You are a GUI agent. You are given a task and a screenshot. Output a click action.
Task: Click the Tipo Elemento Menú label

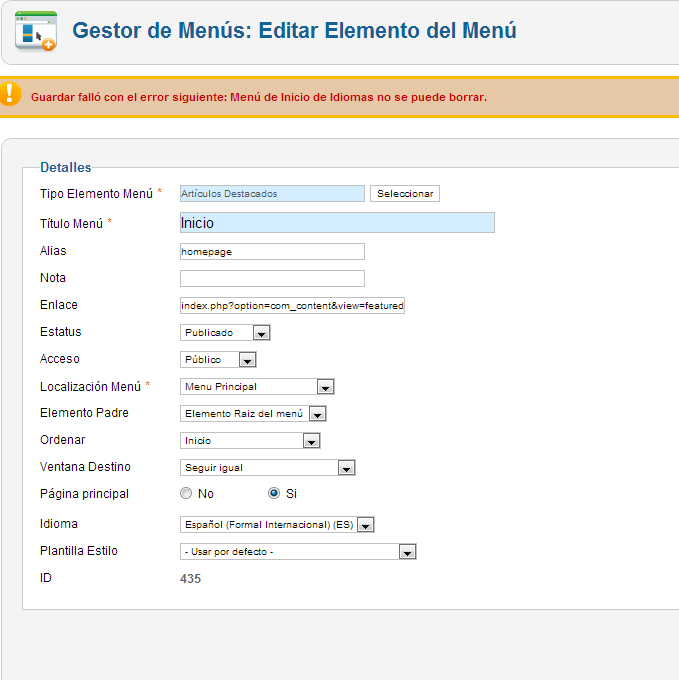click(x=96, y=193)
